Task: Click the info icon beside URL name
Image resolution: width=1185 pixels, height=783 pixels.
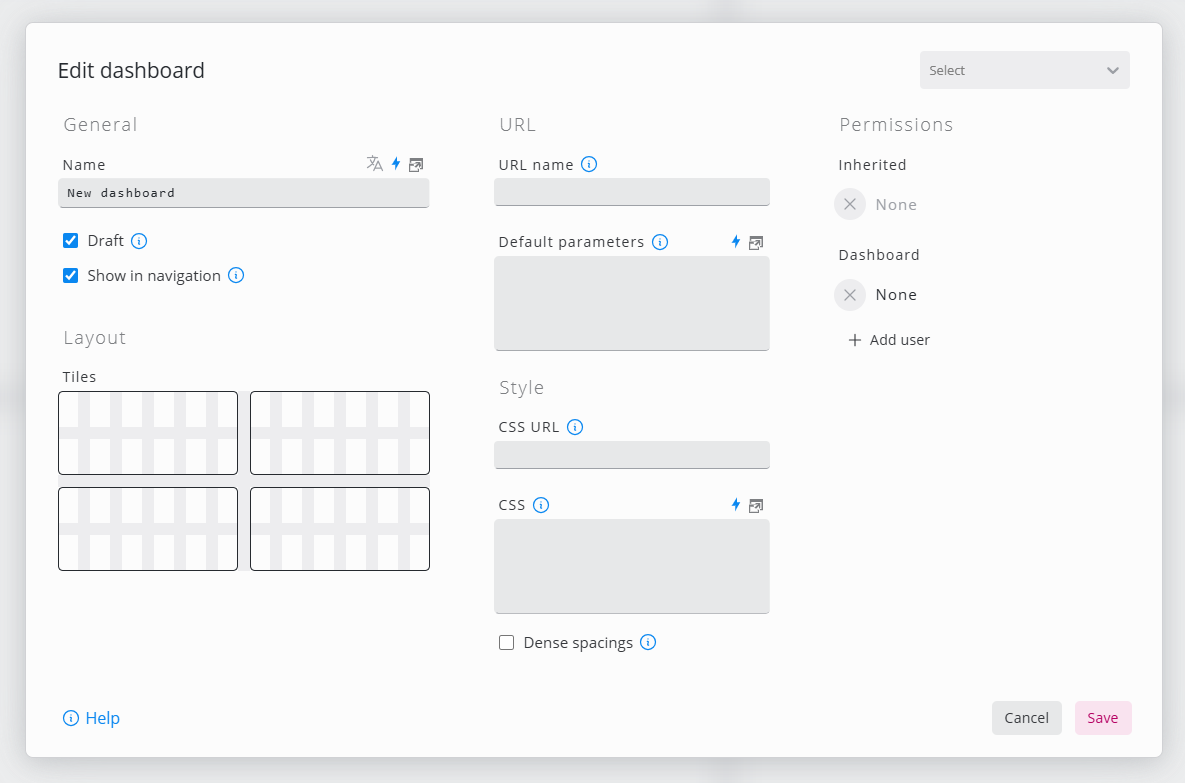Action: (589, 164)
